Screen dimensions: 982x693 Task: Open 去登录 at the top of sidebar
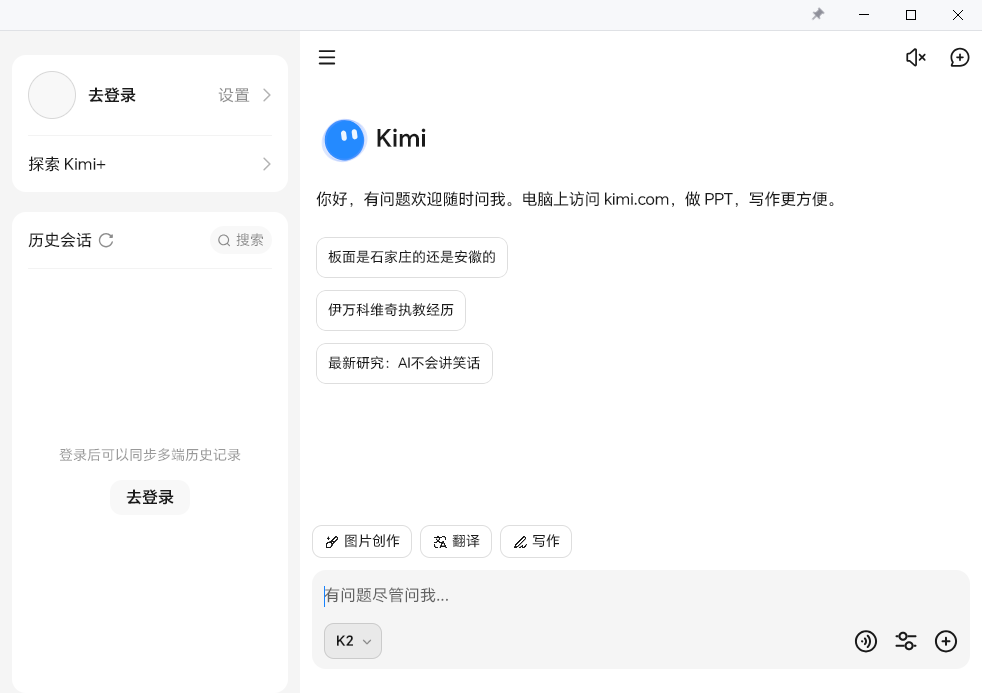point(112,95)
